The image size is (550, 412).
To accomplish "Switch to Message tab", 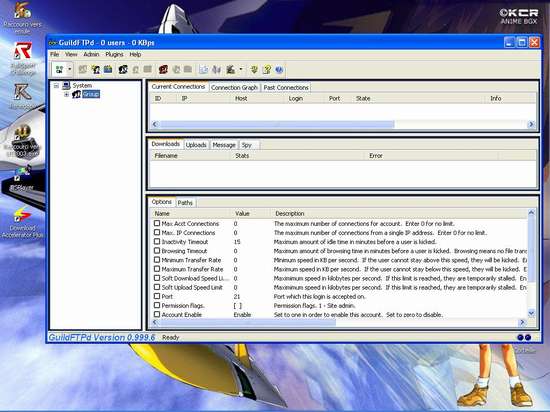I will tap(224, 145).
